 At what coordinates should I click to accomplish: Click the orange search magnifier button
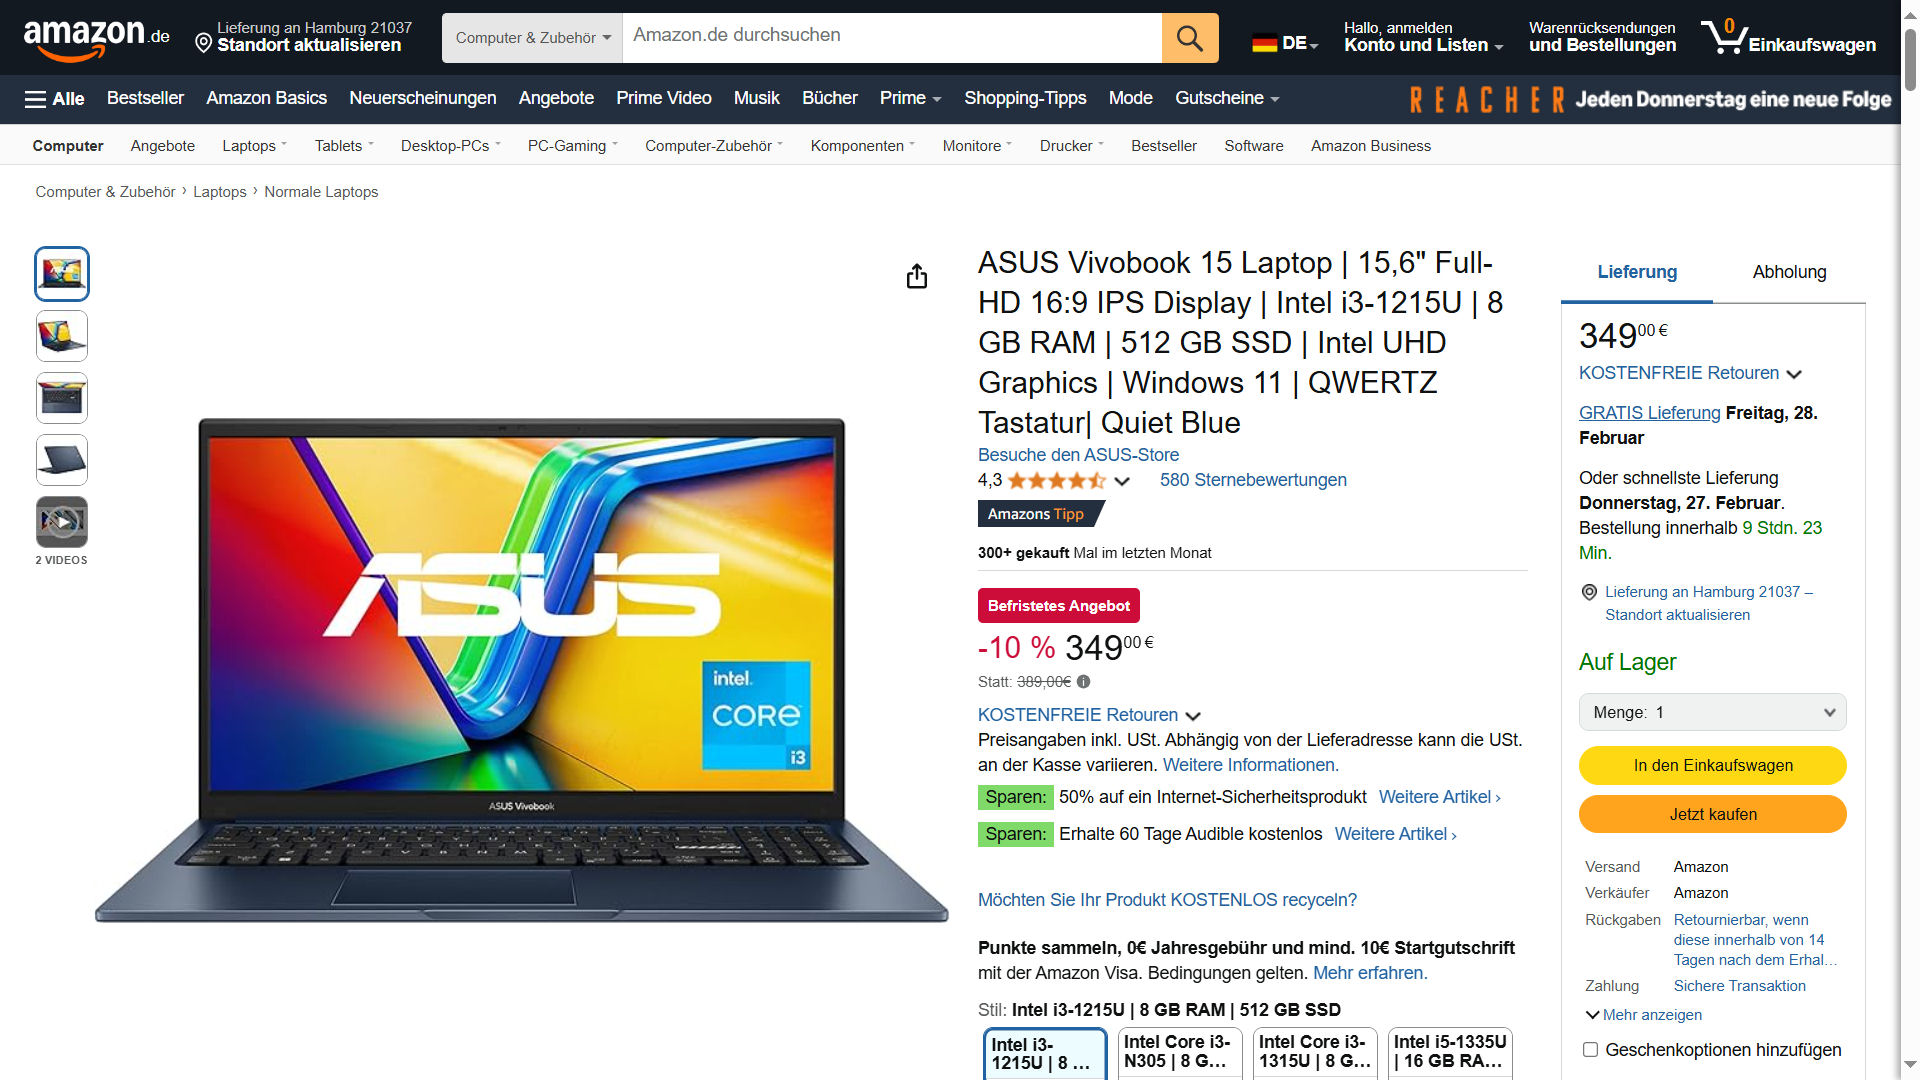[x=1189, y=38]
